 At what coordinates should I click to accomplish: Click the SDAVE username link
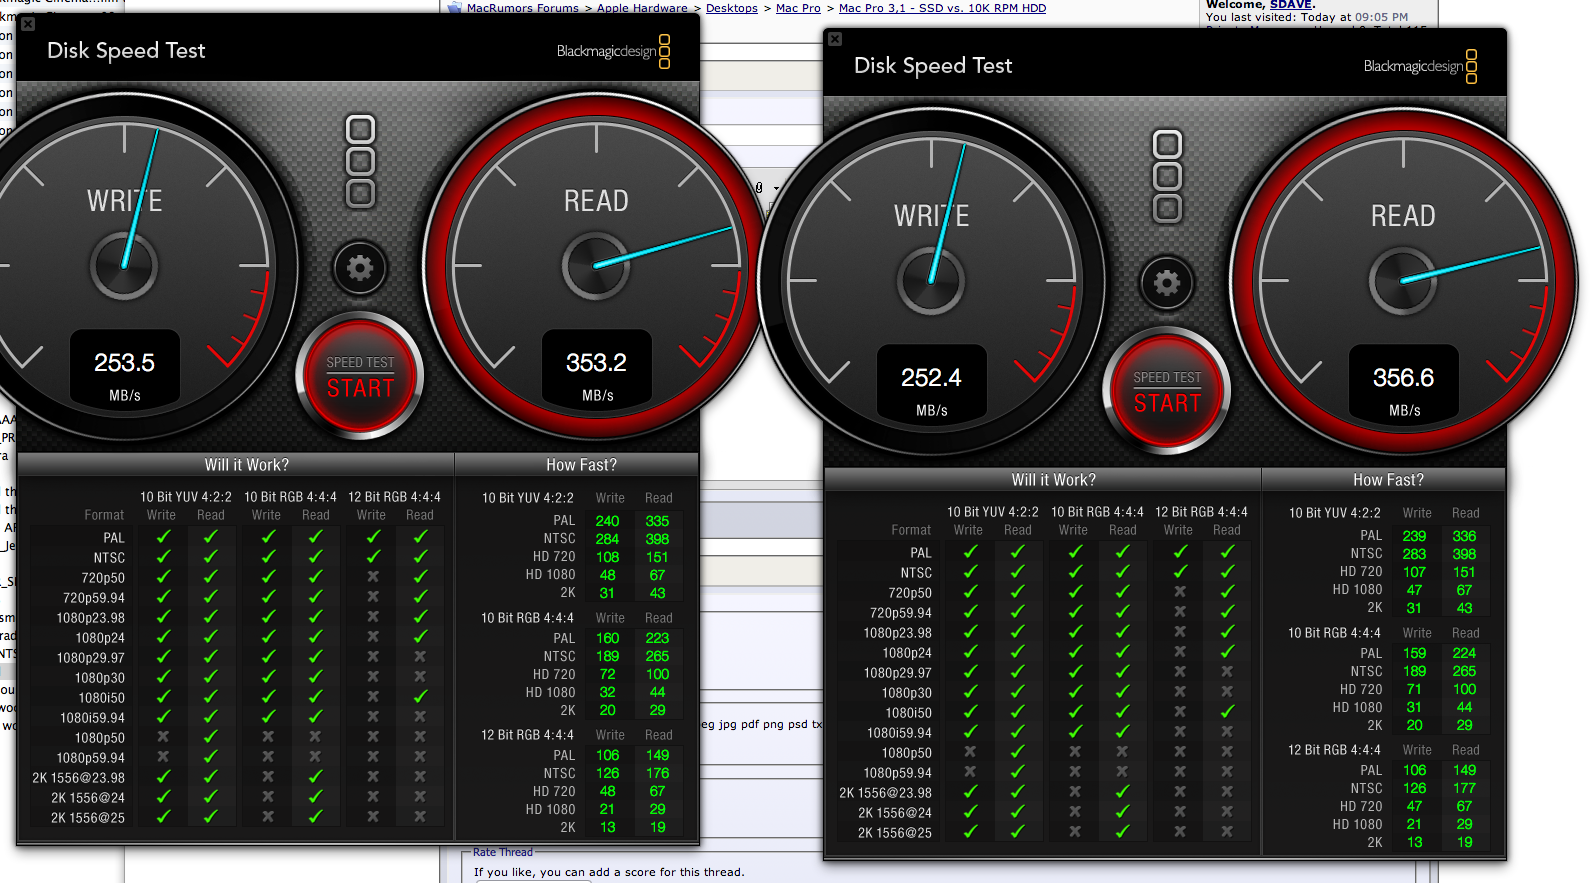click(1291, 5)
